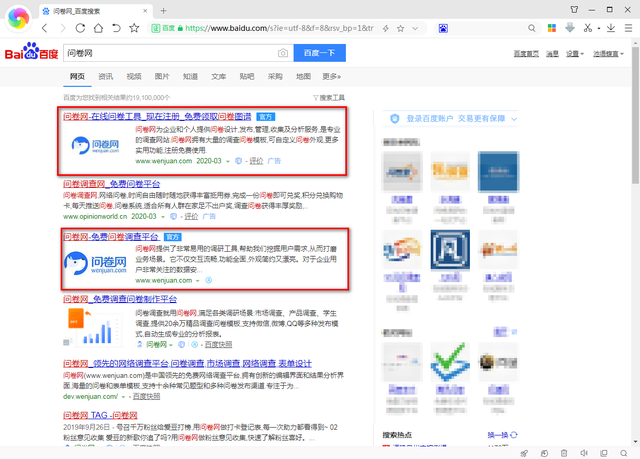Open the browser home page icon
The width and height of the screenshot is (640, 459).
click(98, 28)
